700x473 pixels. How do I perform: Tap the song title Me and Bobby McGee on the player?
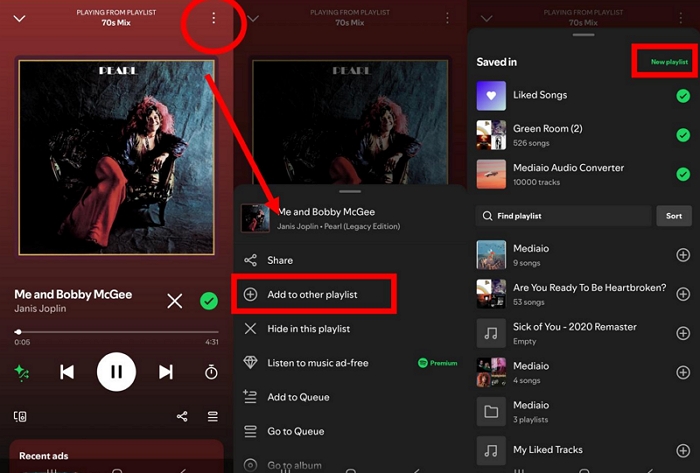click(x=73, y=295)
